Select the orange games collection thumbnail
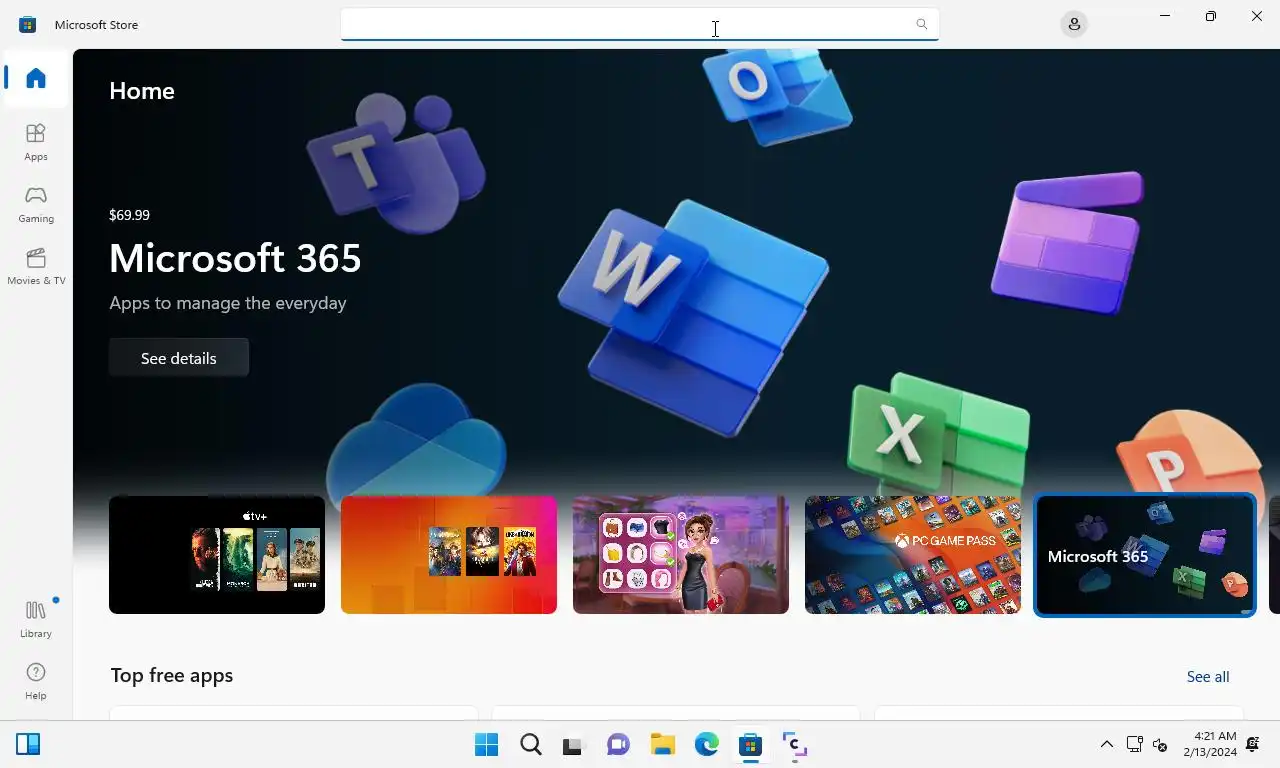The width and height of the screenshot is (1280, 768). coord(449,555)
